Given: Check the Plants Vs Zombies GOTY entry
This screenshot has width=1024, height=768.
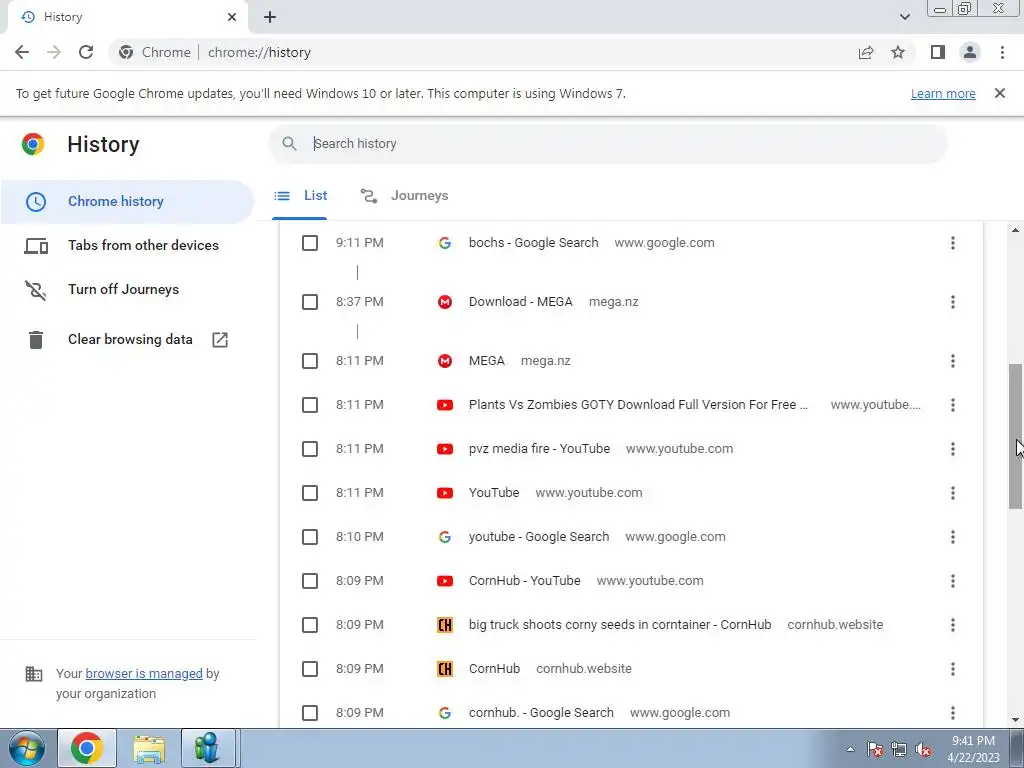Looking at the screenshot, I should pyautogui.click(x=310, y=405).
